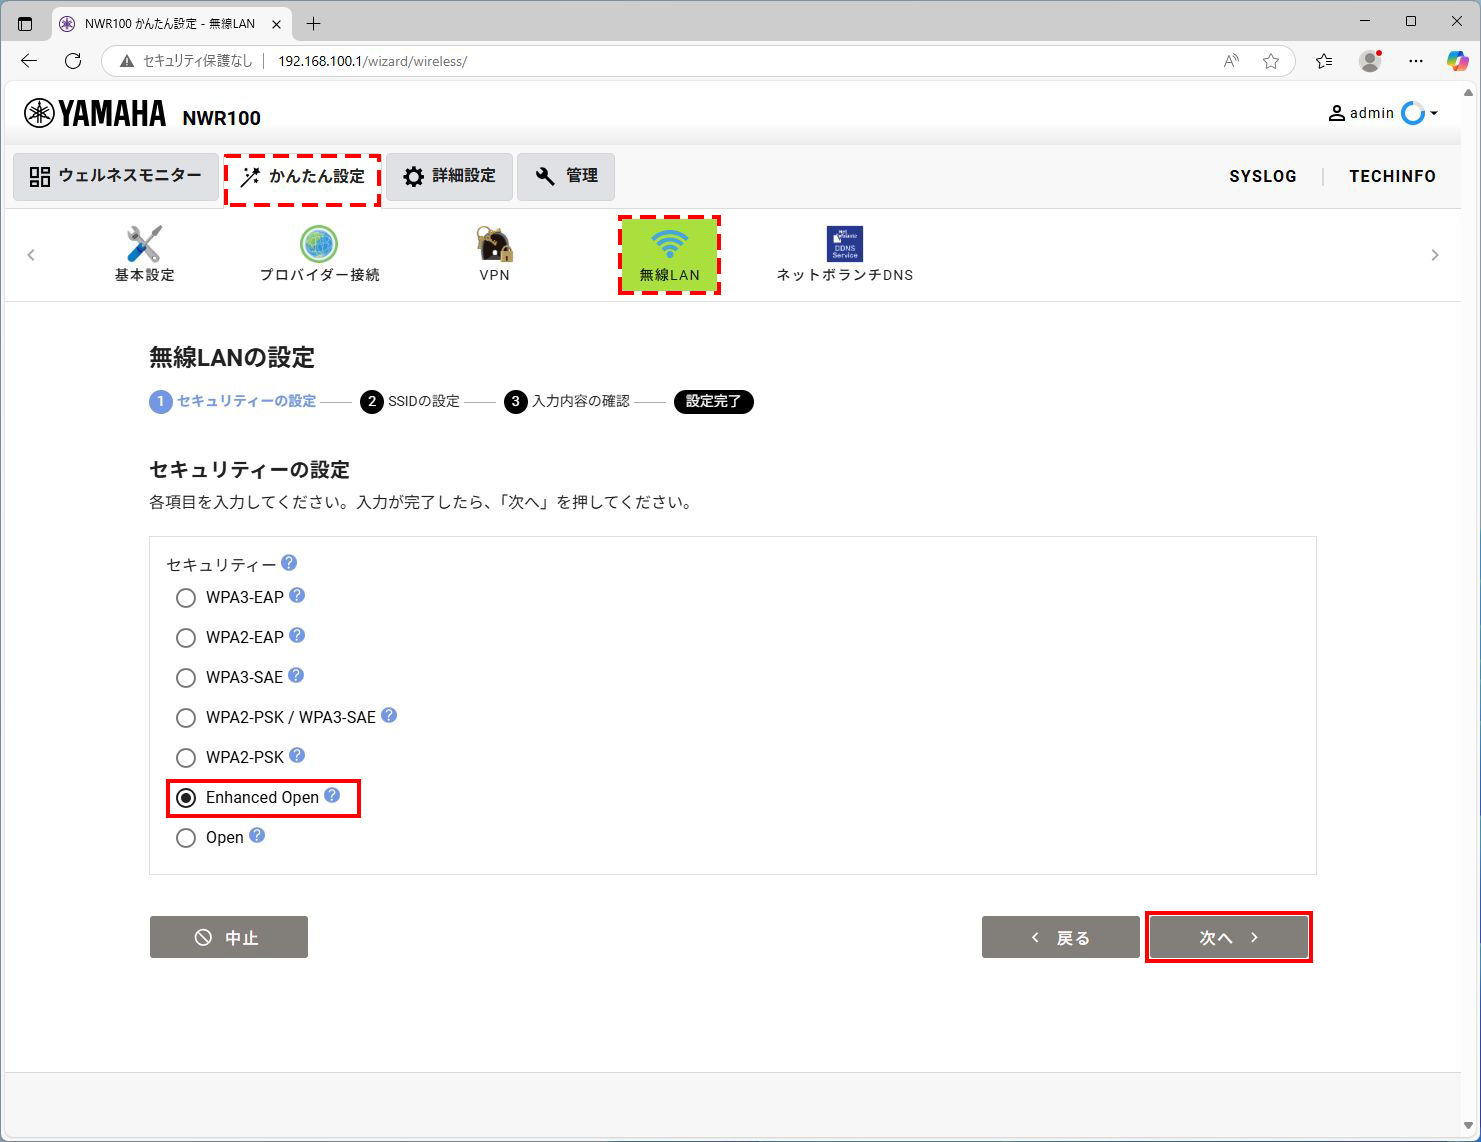Viewport: 1481px width, 1142px height.
Task: Select the WPA3-SAE radio button
Action: pos(186,678)
